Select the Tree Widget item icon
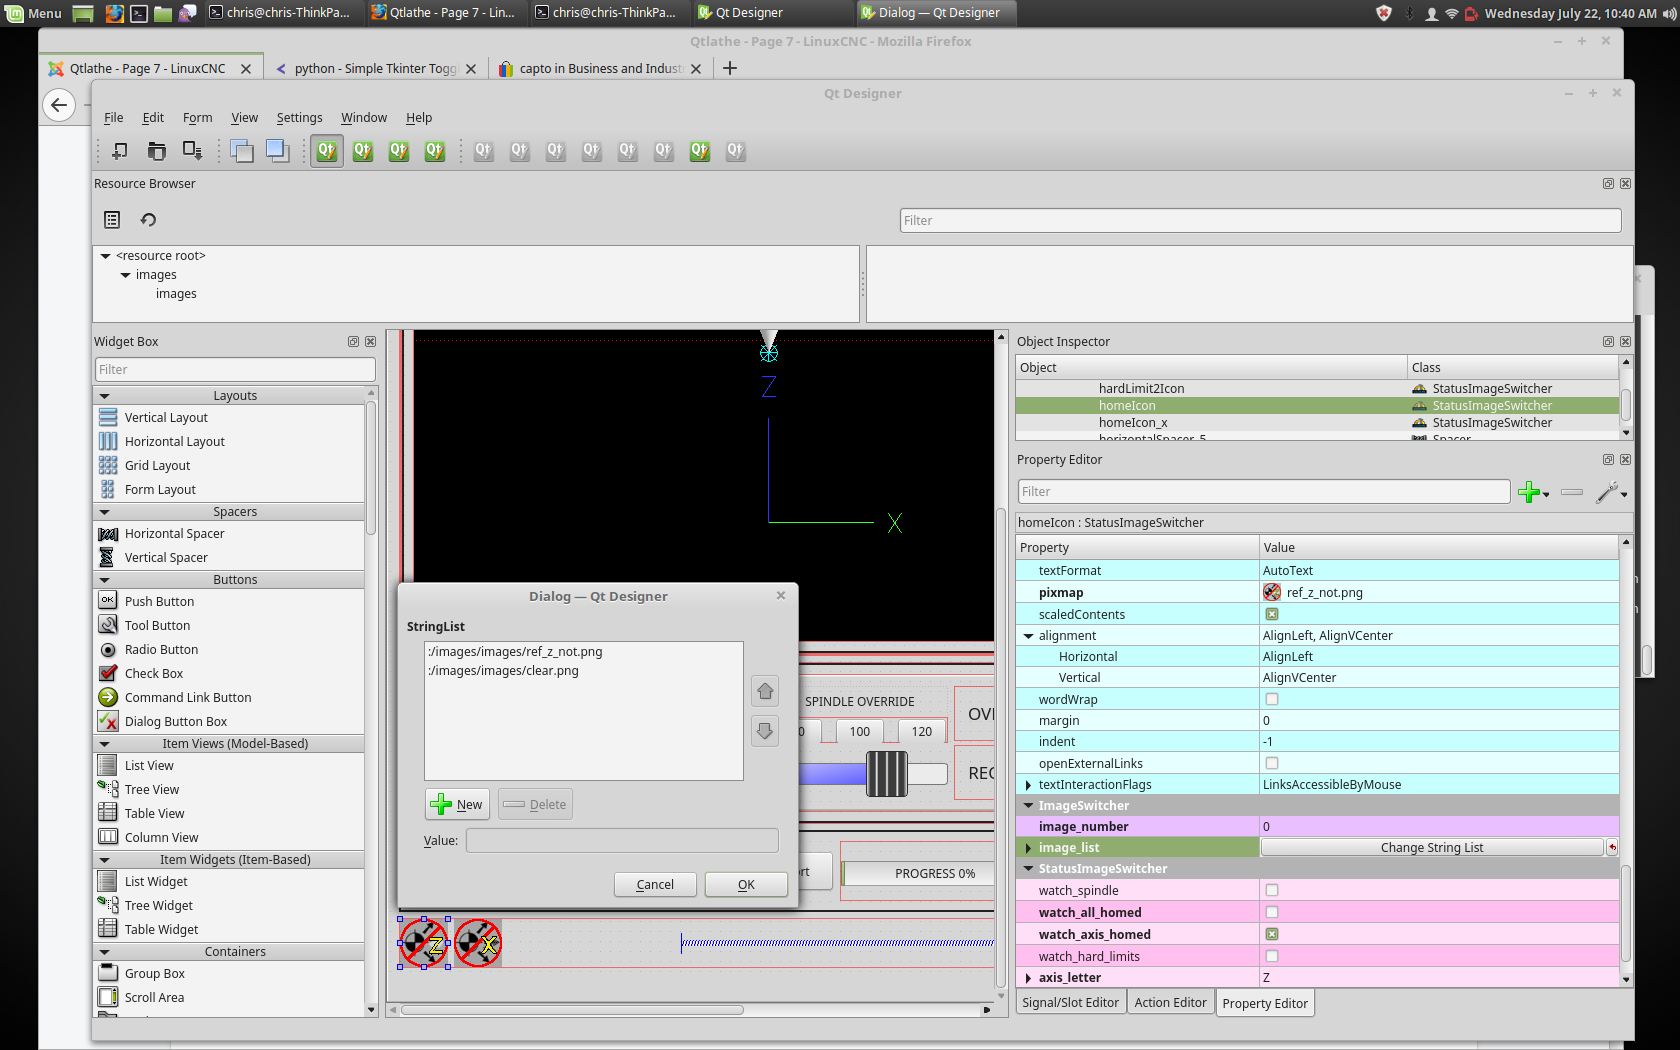1680x1050 pixels. tap(107, 904)
